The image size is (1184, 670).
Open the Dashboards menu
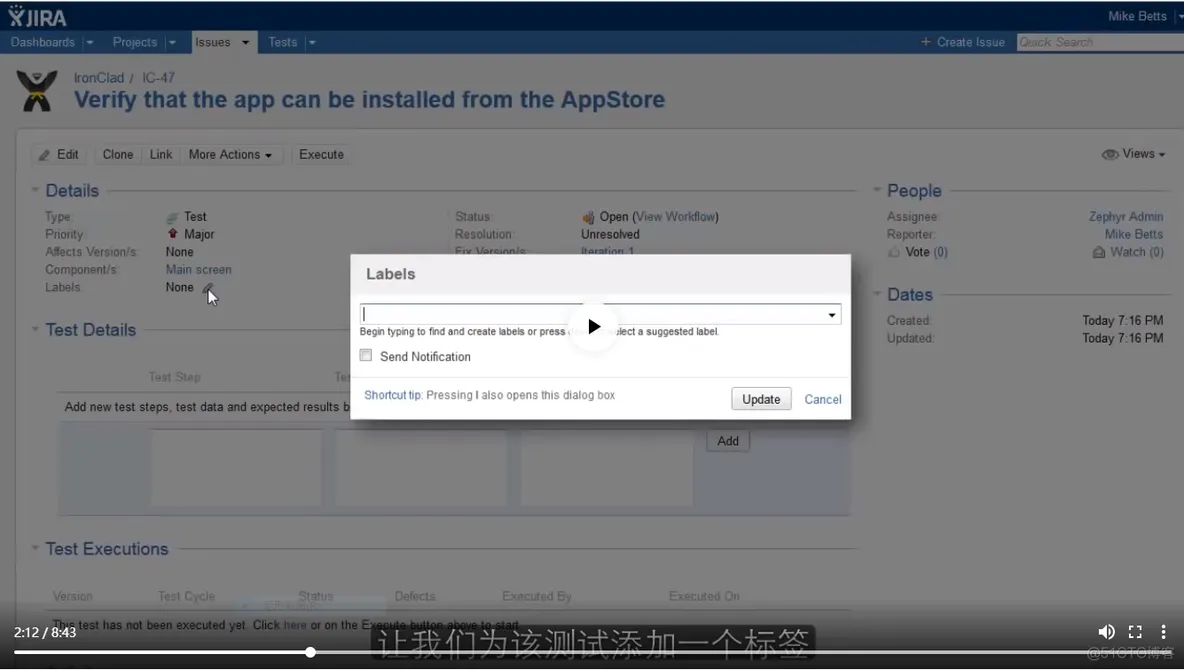pos(42,42)
